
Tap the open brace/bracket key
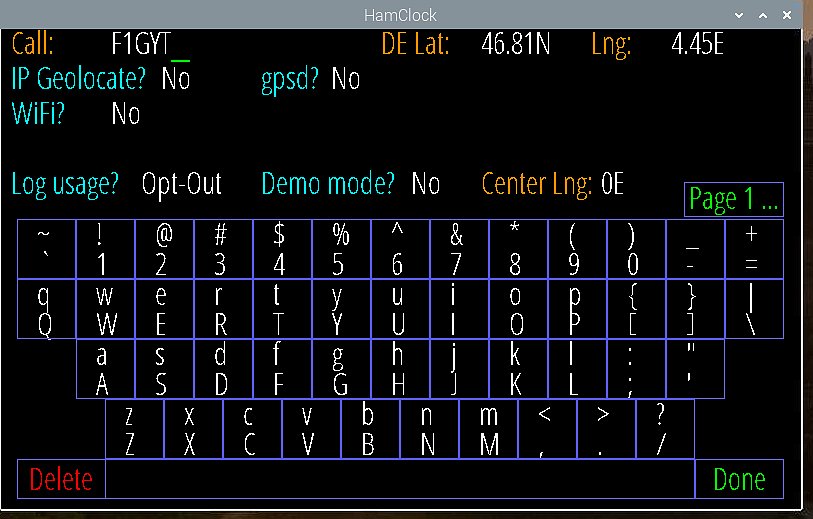coord(636,309)
